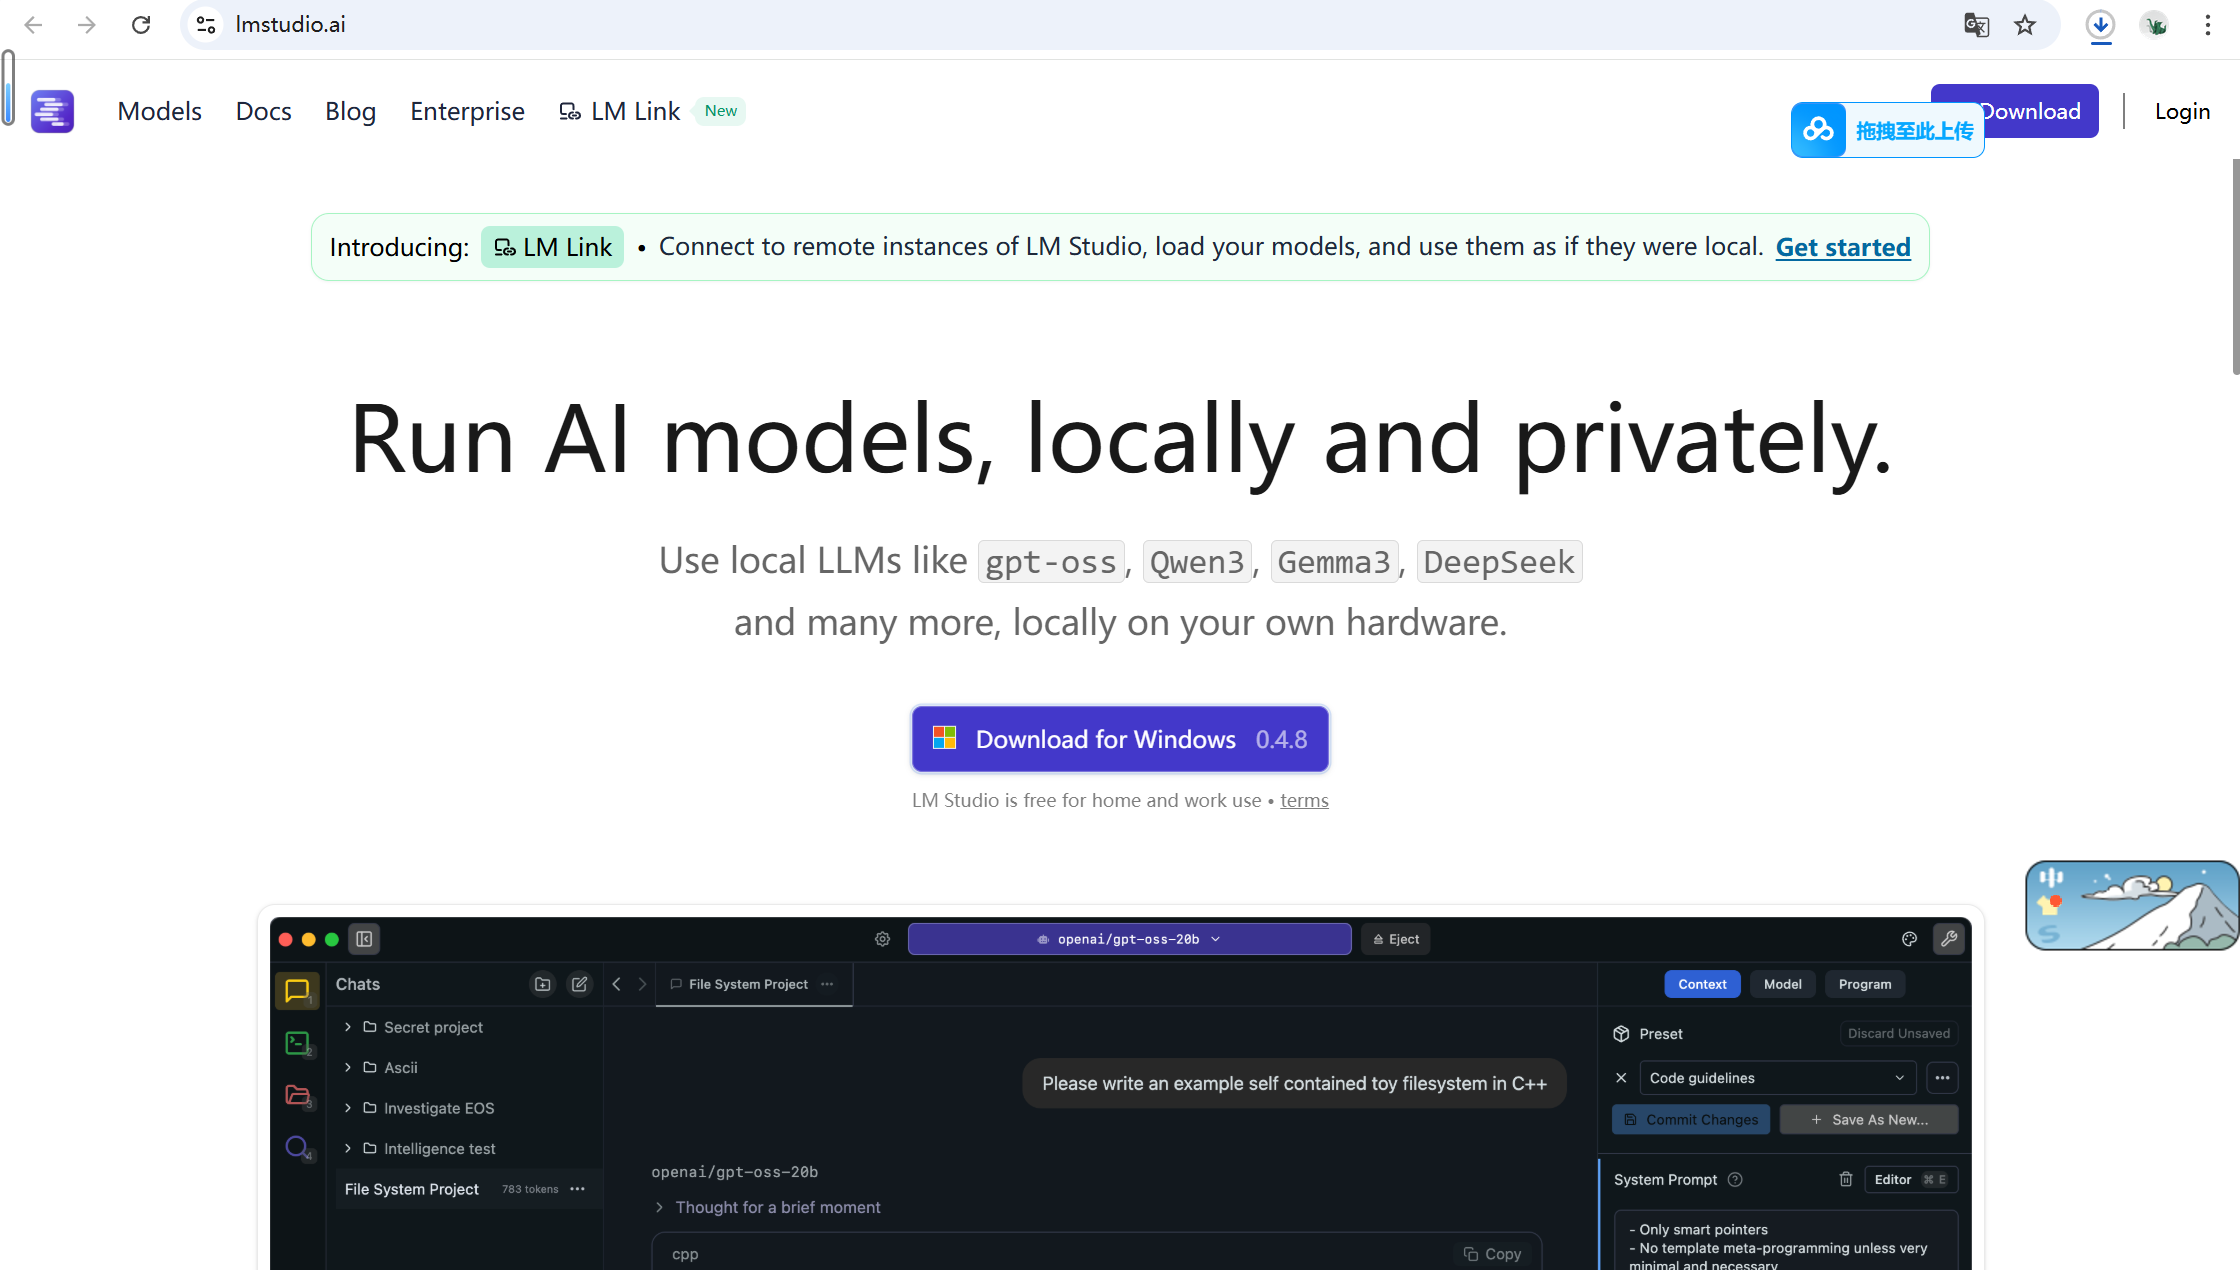Click Login in the header
This screenshot has height=1270, width=2240.
2182,111
